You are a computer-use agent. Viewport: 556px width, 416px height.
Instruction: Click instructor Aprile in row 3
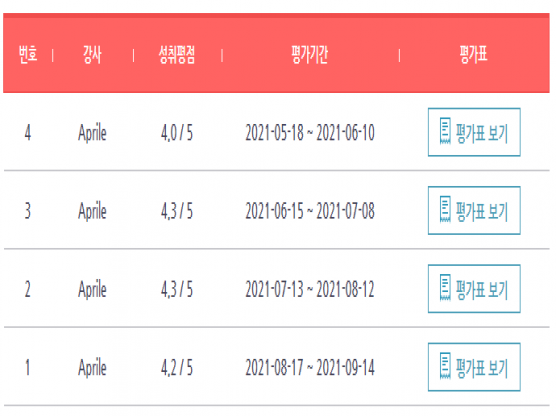pyautogui.click(x=92, y=212)
